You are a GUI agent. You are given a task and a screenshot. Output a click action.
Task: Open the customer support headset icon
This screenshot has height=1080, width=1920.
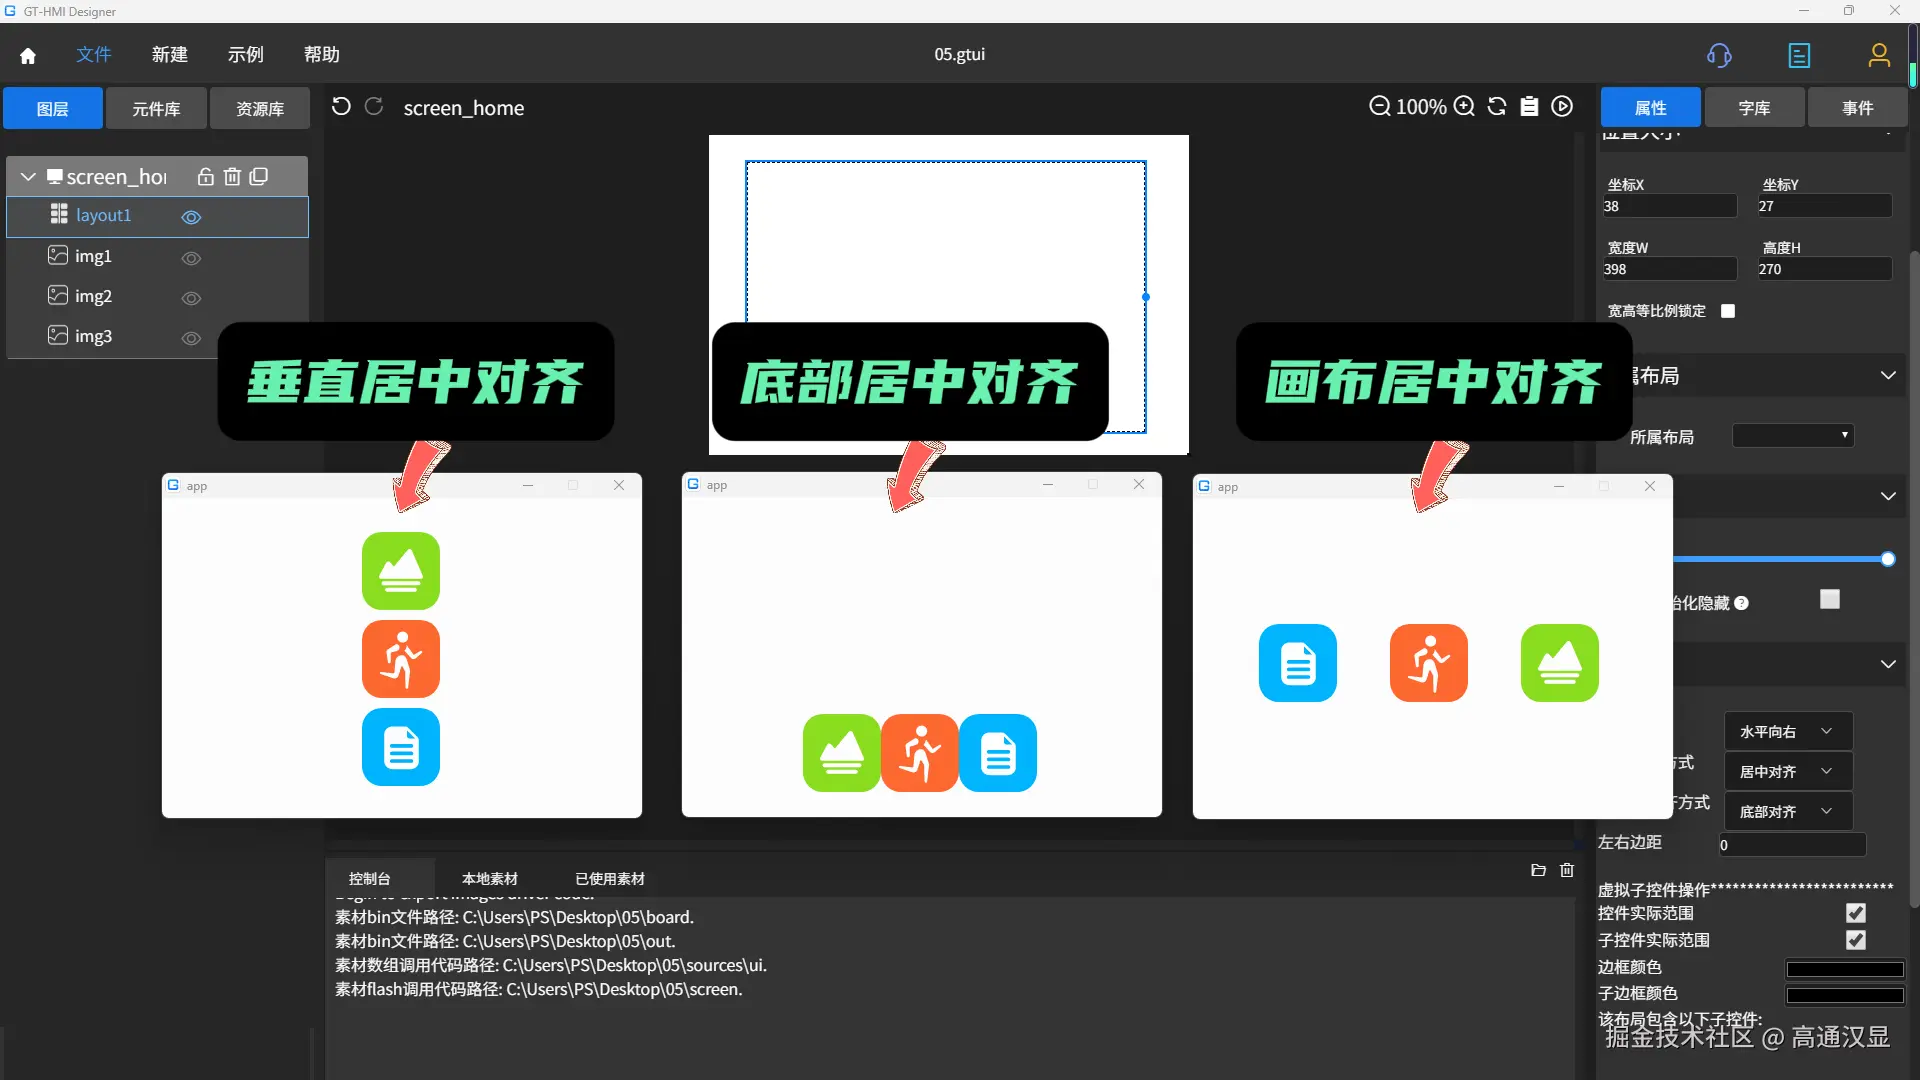coord(1719,56)
